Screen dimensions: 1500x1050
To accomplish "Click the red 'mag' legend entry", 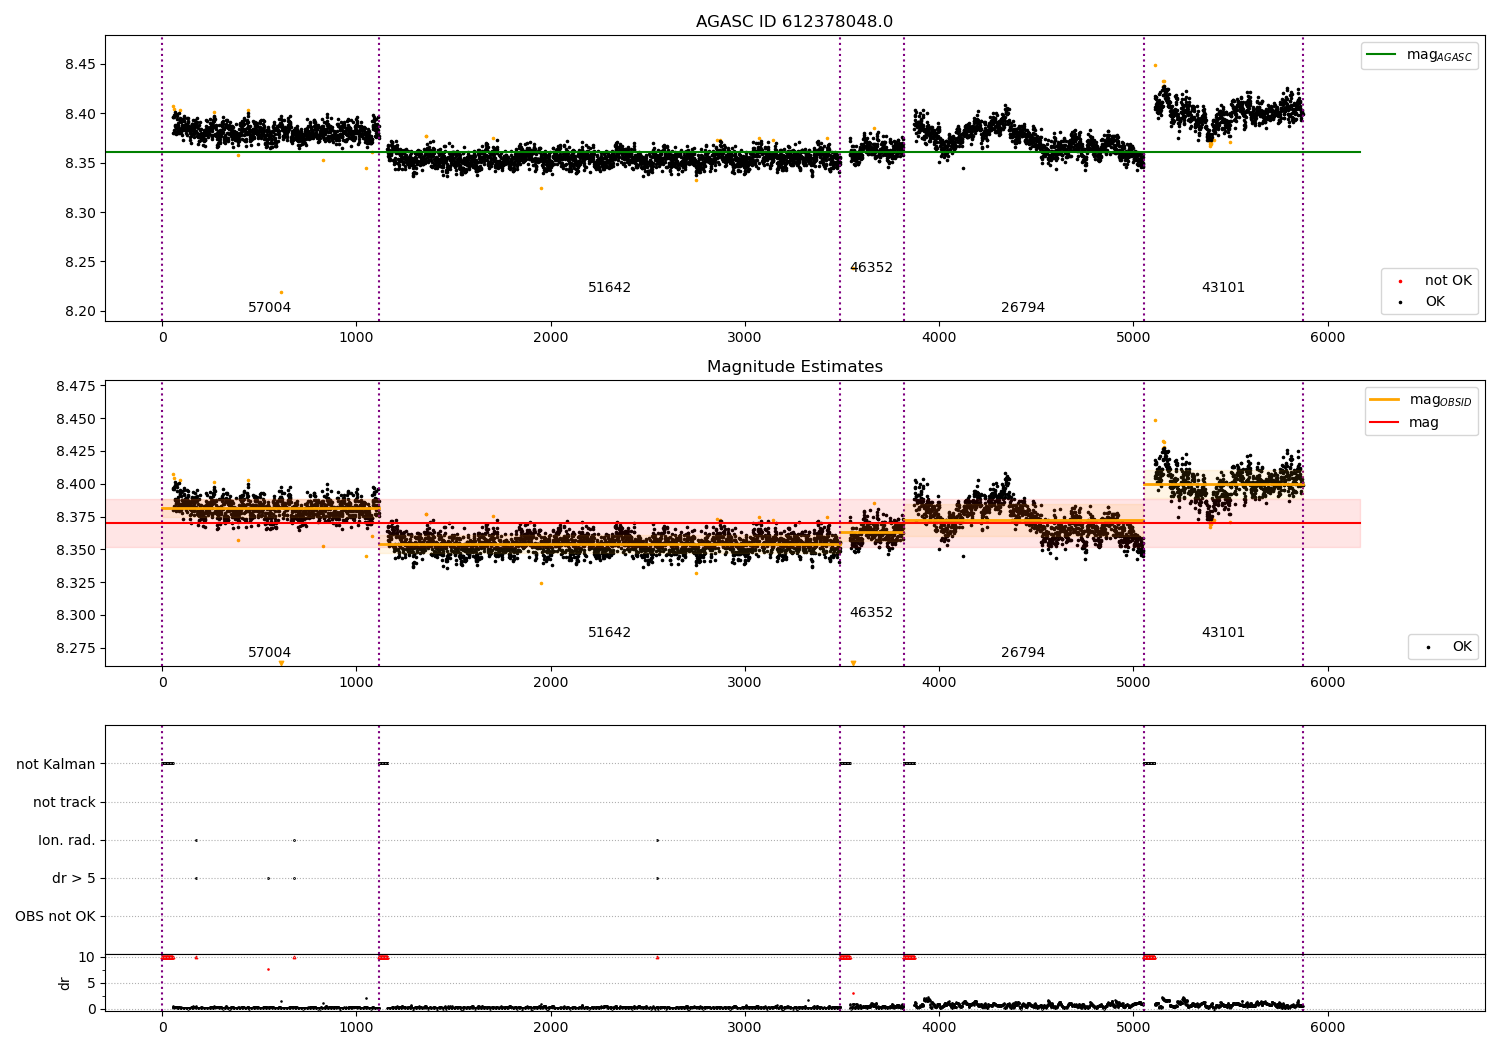I will pos(1404,423).
